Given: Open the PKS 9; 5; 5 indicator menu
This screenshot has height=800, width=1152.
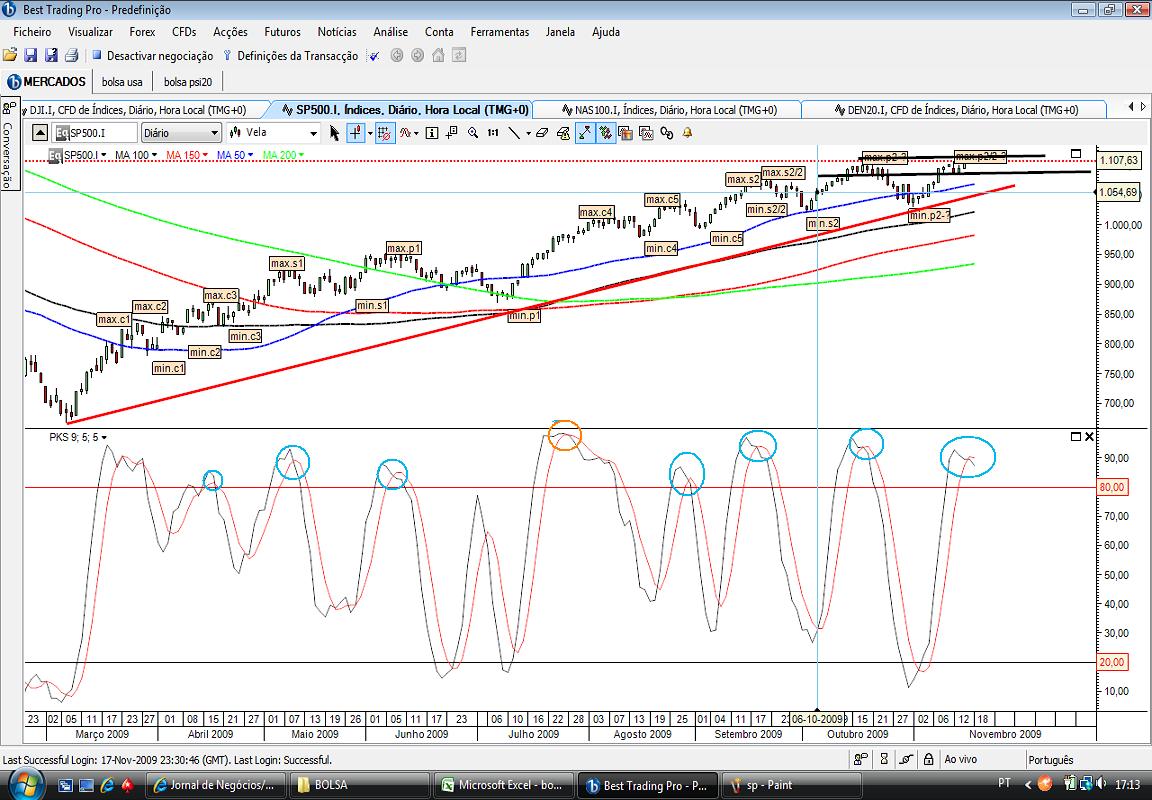Looking at the screenshot, I should (x=78, y=437).
